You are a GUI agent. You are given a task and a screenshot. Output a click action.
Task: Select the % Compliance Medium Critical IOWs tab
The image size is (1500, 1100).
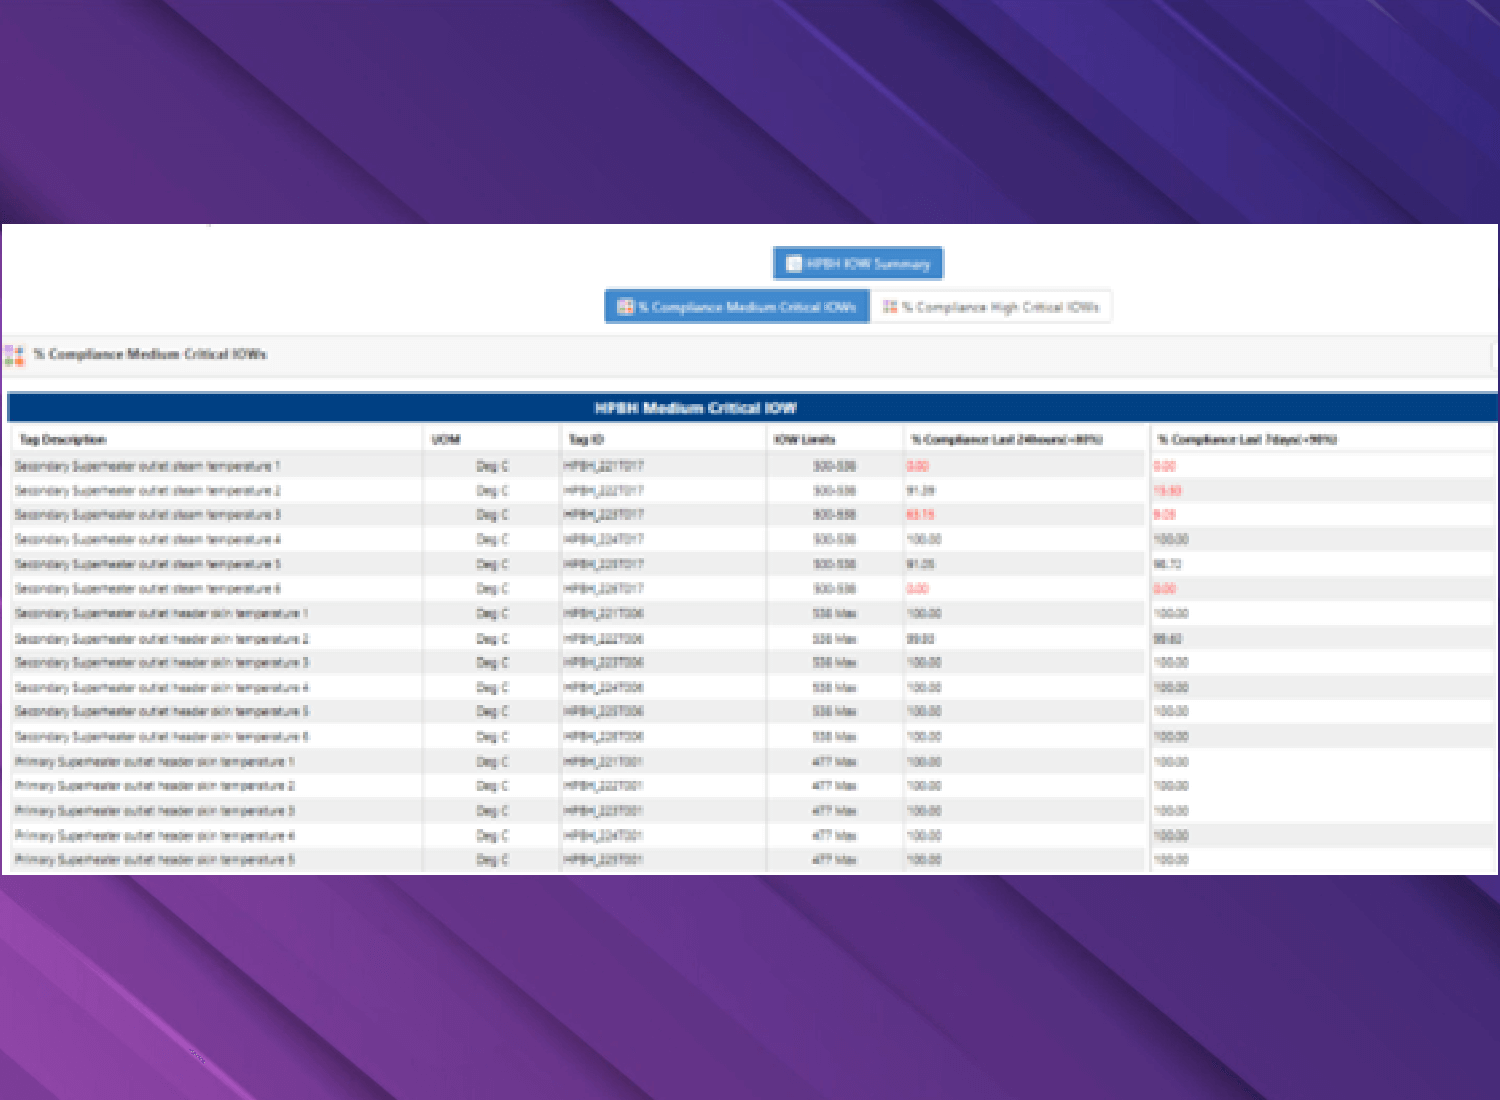737,307
